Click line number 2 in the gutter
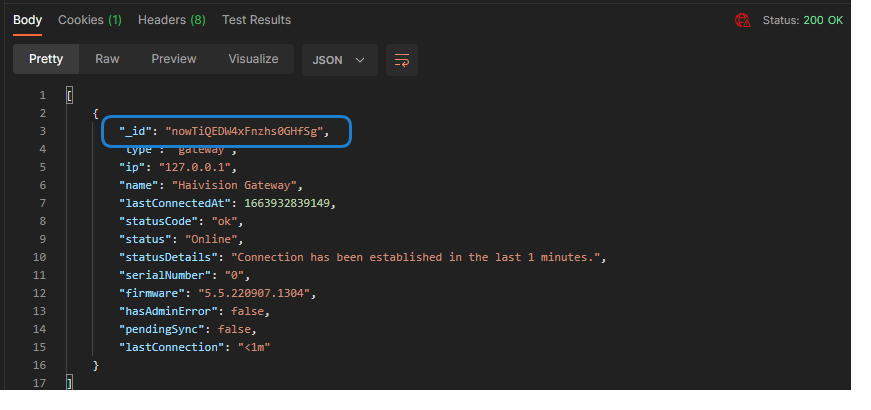 tap(42, 113)
